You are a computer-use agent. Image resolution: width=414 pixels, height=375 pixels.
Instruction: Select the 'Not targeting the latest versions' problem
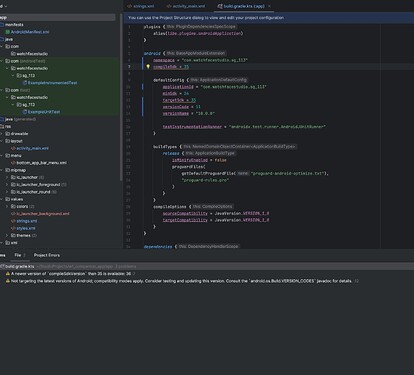point(181,281)
